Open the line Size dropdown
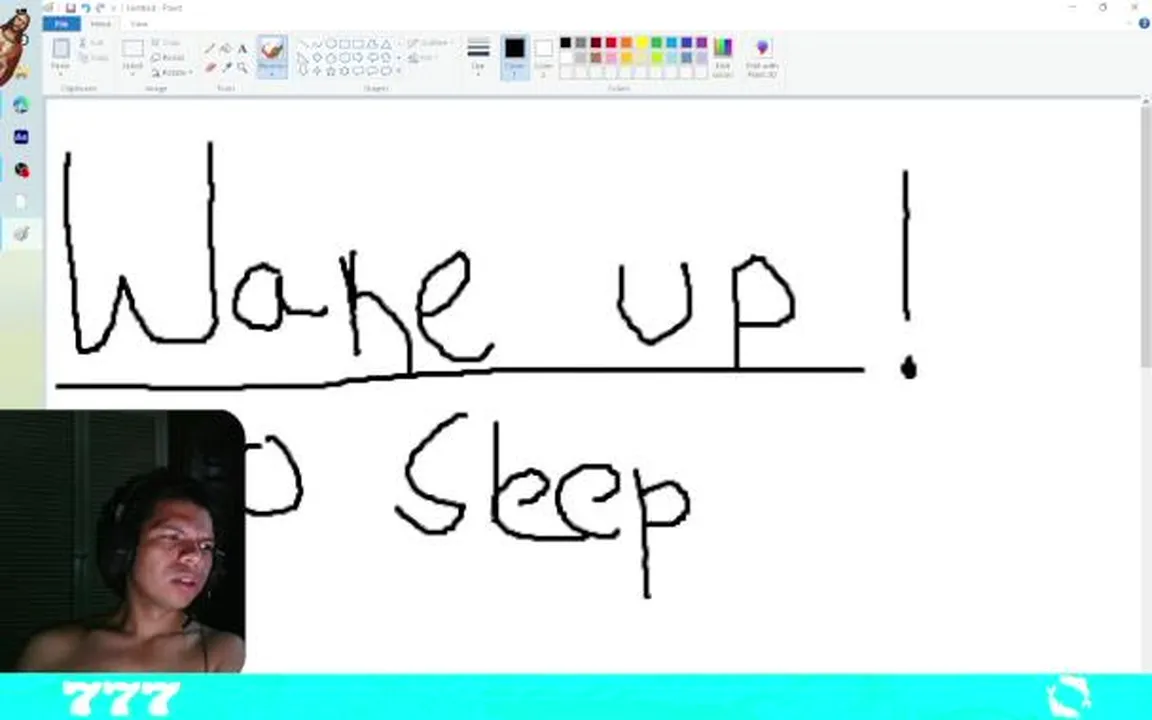The image size is (1152, 720). point(478,56)
